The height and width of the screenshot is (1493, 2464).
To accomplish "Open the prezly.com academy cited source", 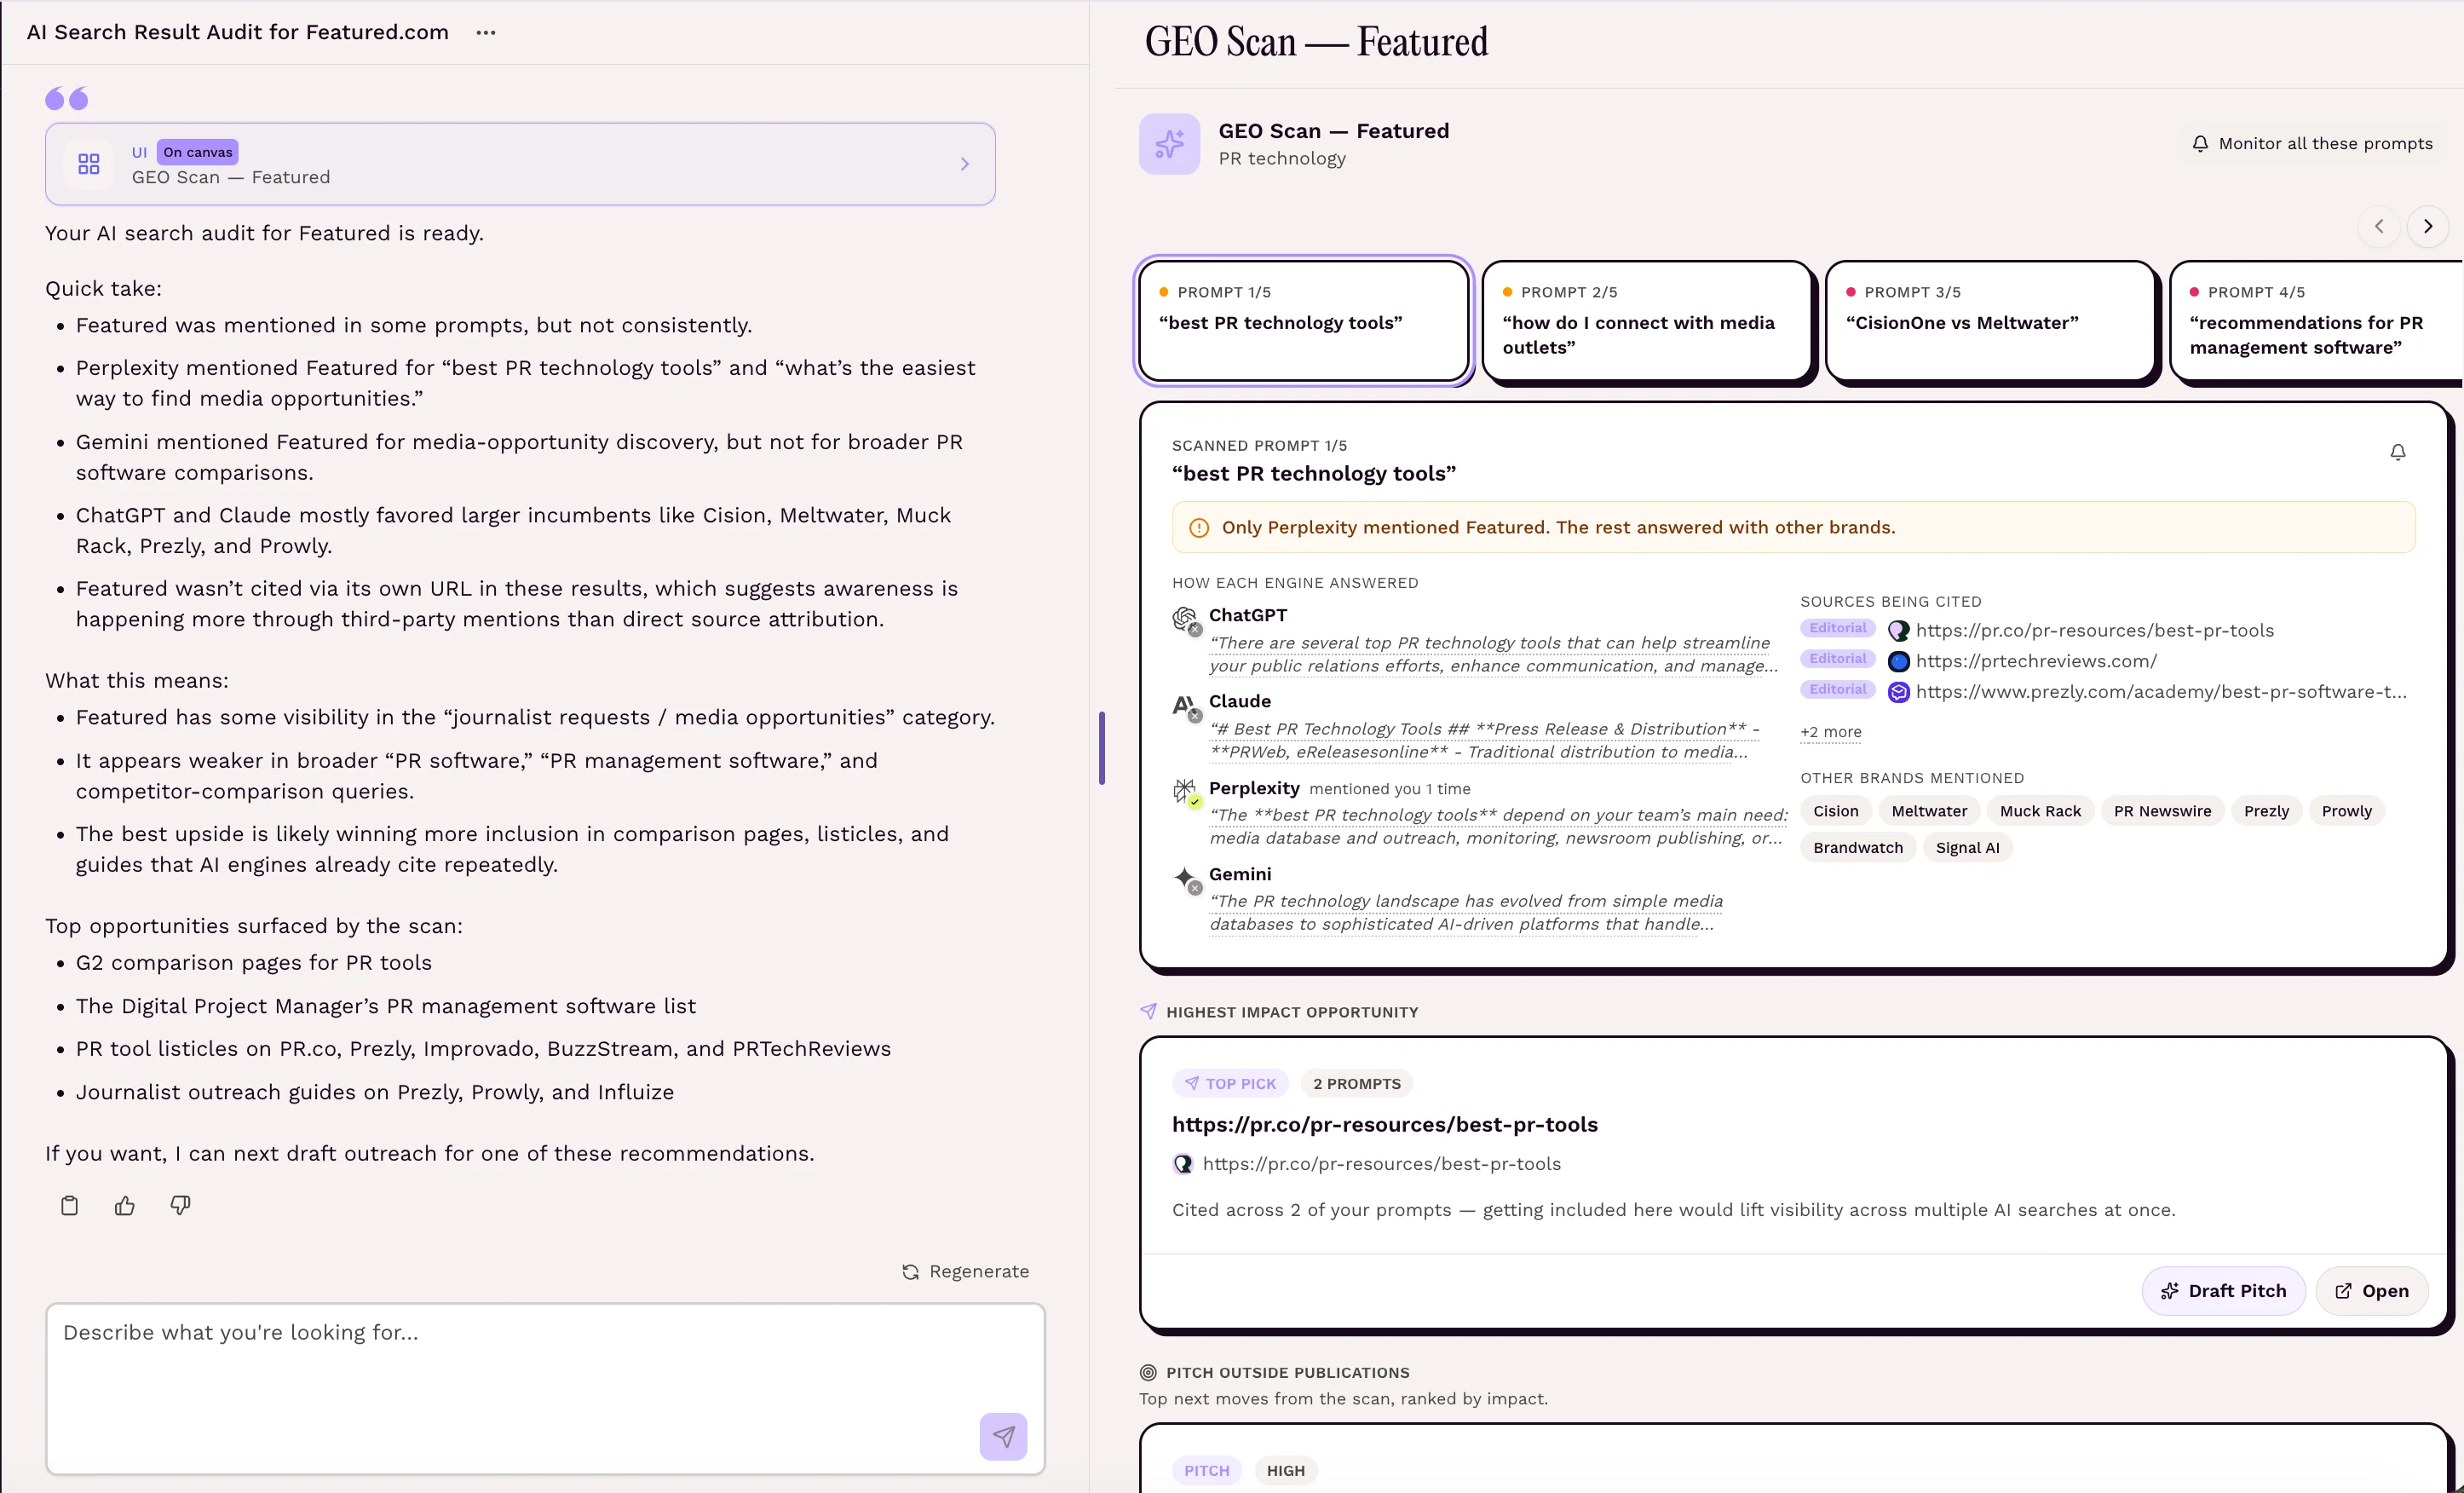I will 2161,692.
